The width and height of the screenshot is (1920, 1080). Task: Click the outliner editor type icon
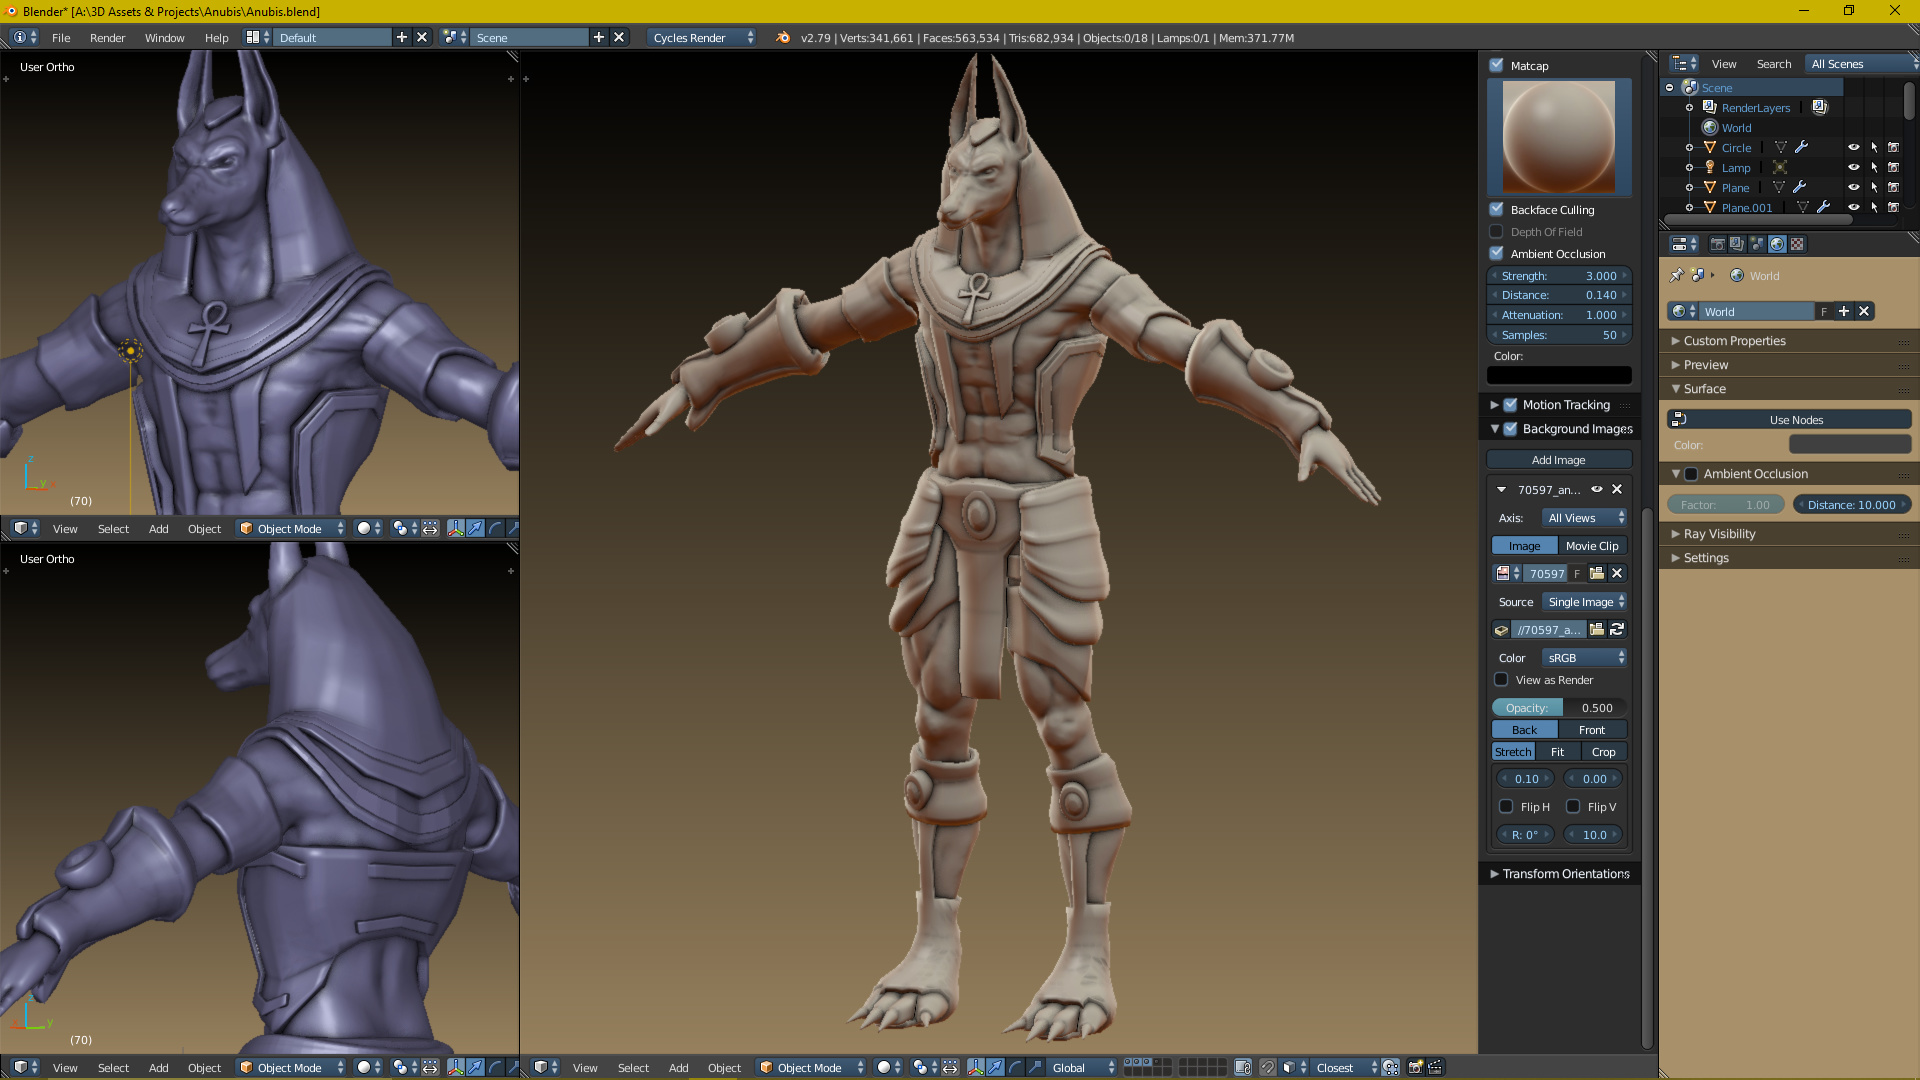(1684, 63)
